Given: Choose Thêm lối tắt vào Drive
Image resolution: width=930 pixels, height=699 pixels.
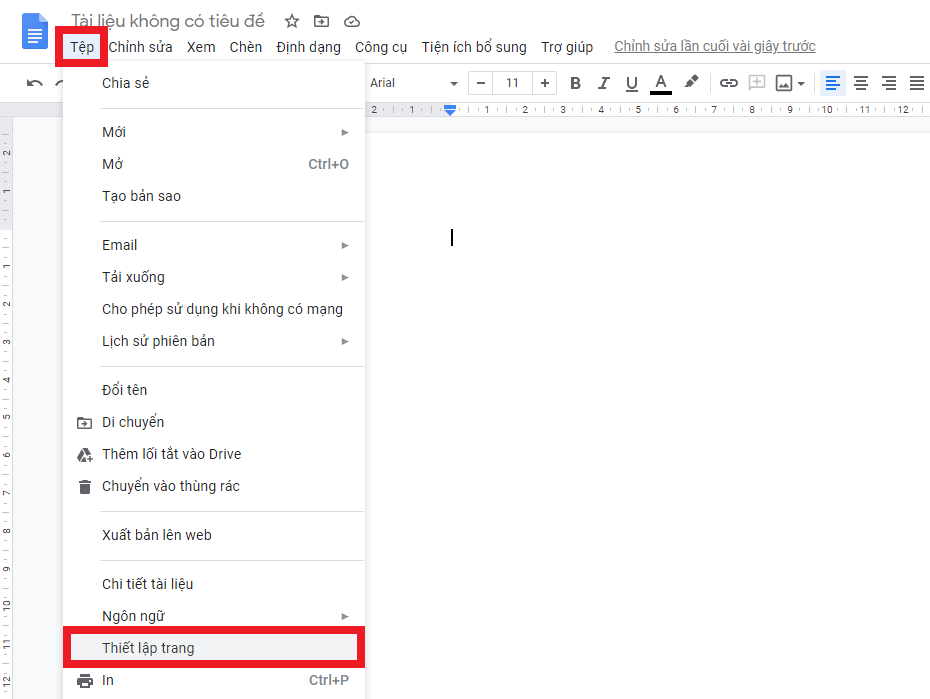Looking at the screenshot, I should [214, 454].
